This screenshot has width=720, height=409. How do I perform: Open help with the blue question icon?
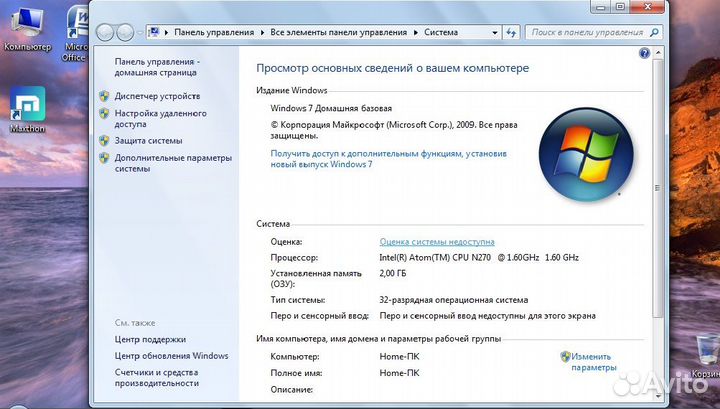point(644,53)
